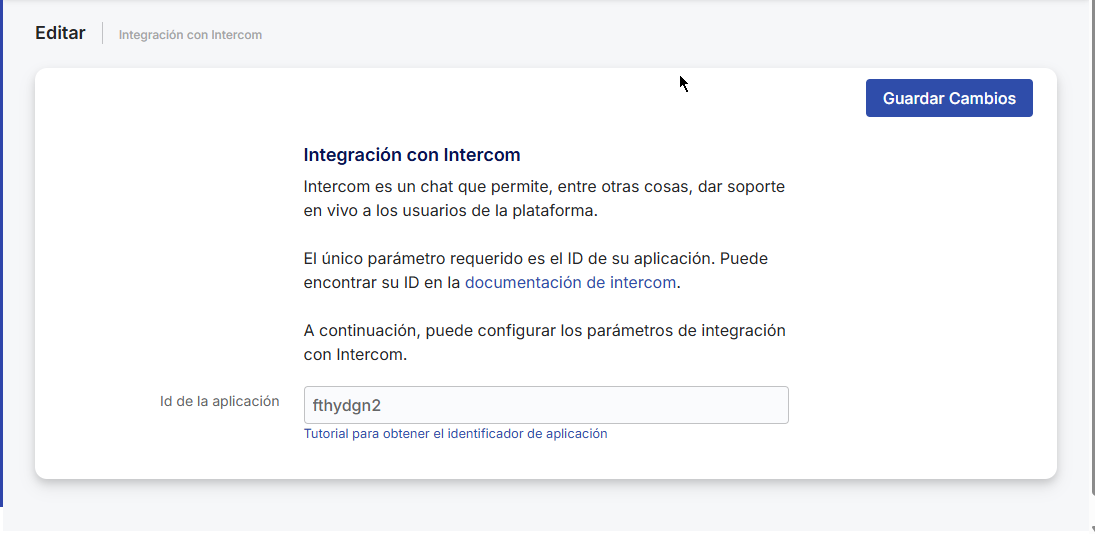1095x534 pixels.
Task: Click the 'Id de la aplicación' field label
Action: point(219,401)
